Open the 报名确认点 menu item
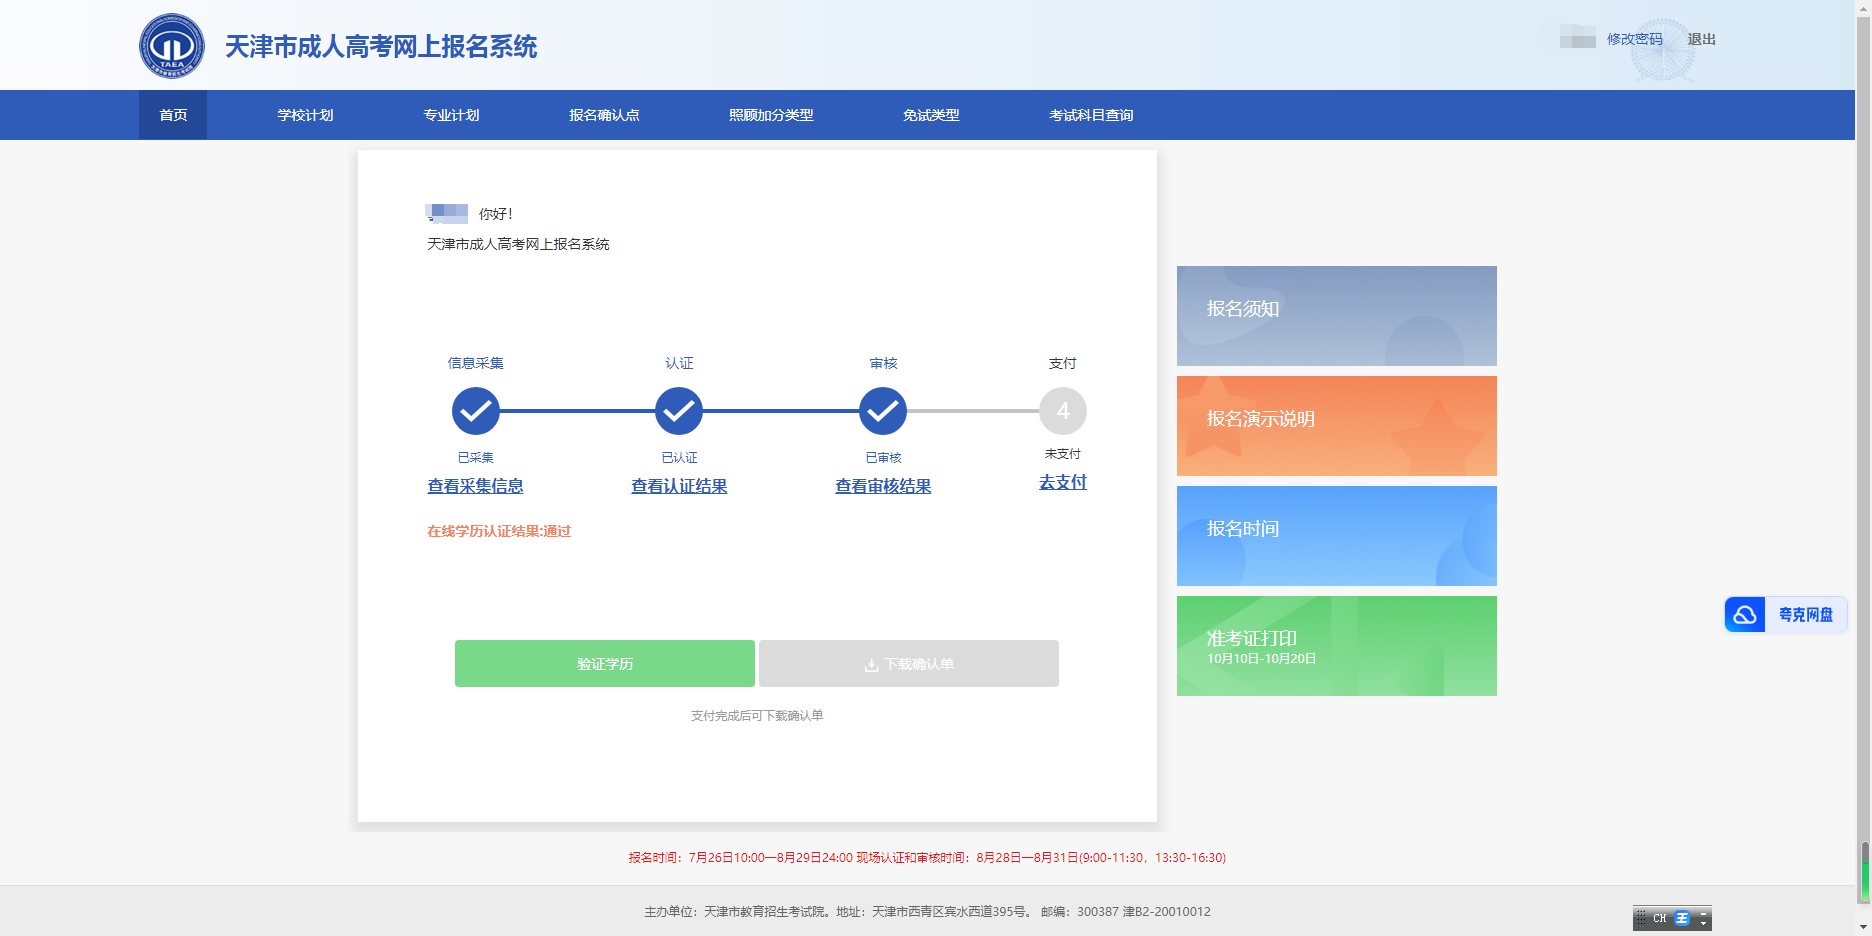The width and height of the screenshot is (1872, 936). (604, 115)
